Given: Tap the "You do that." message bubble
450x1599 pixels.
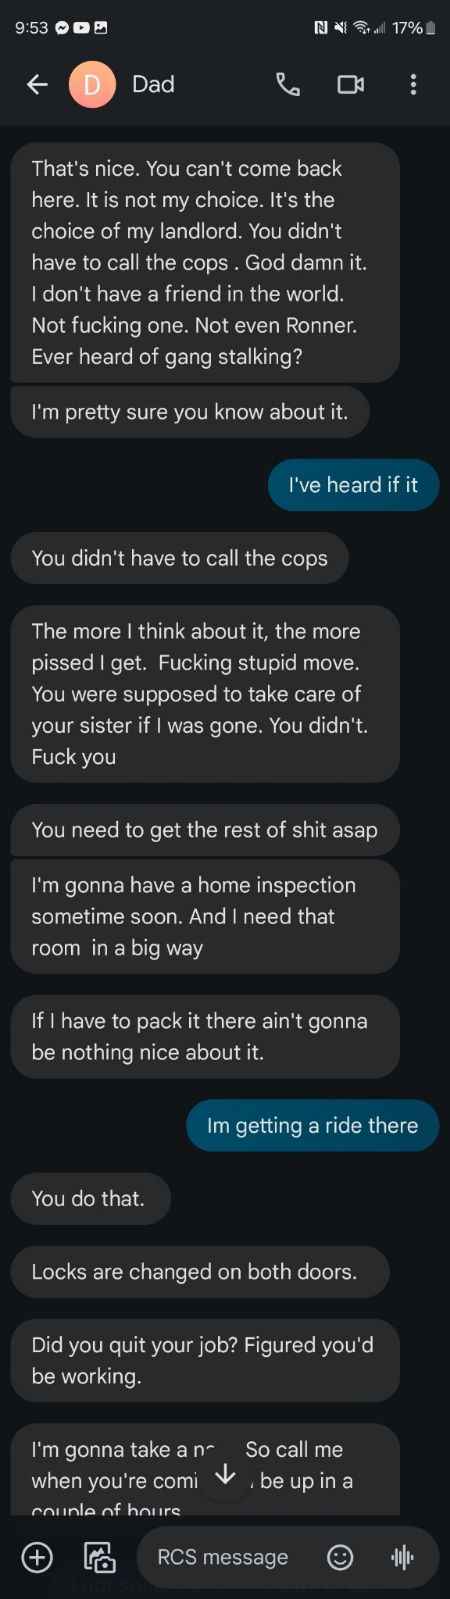Looking at the screenshot, I should [91, 1198].
